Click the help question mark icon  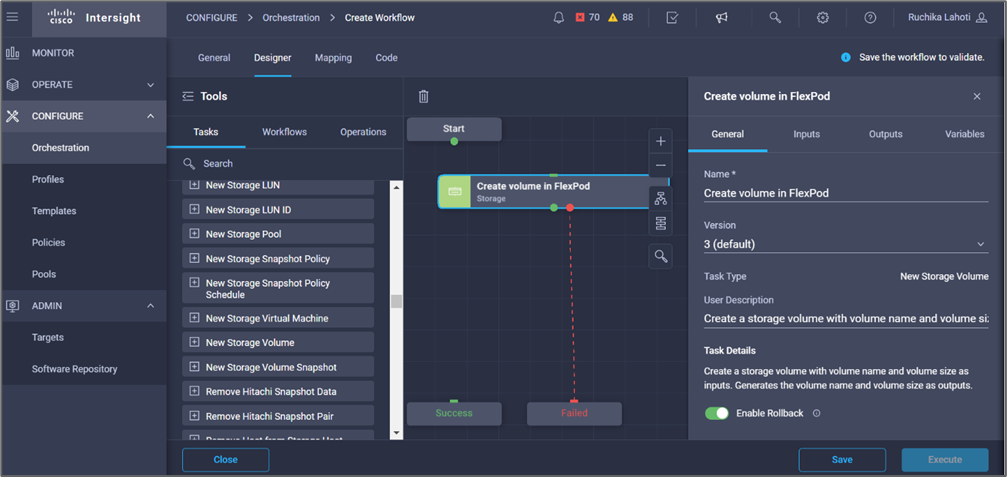[x=870, y=18]
